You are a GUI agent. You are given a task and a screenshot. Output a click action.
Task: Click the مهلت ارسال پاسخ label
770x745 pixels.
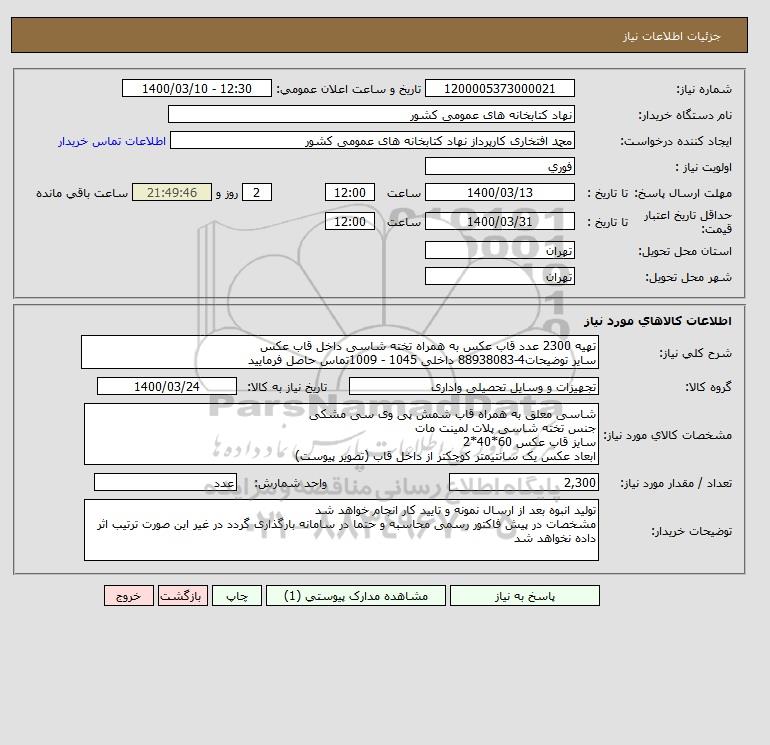[x=684, y=193]
